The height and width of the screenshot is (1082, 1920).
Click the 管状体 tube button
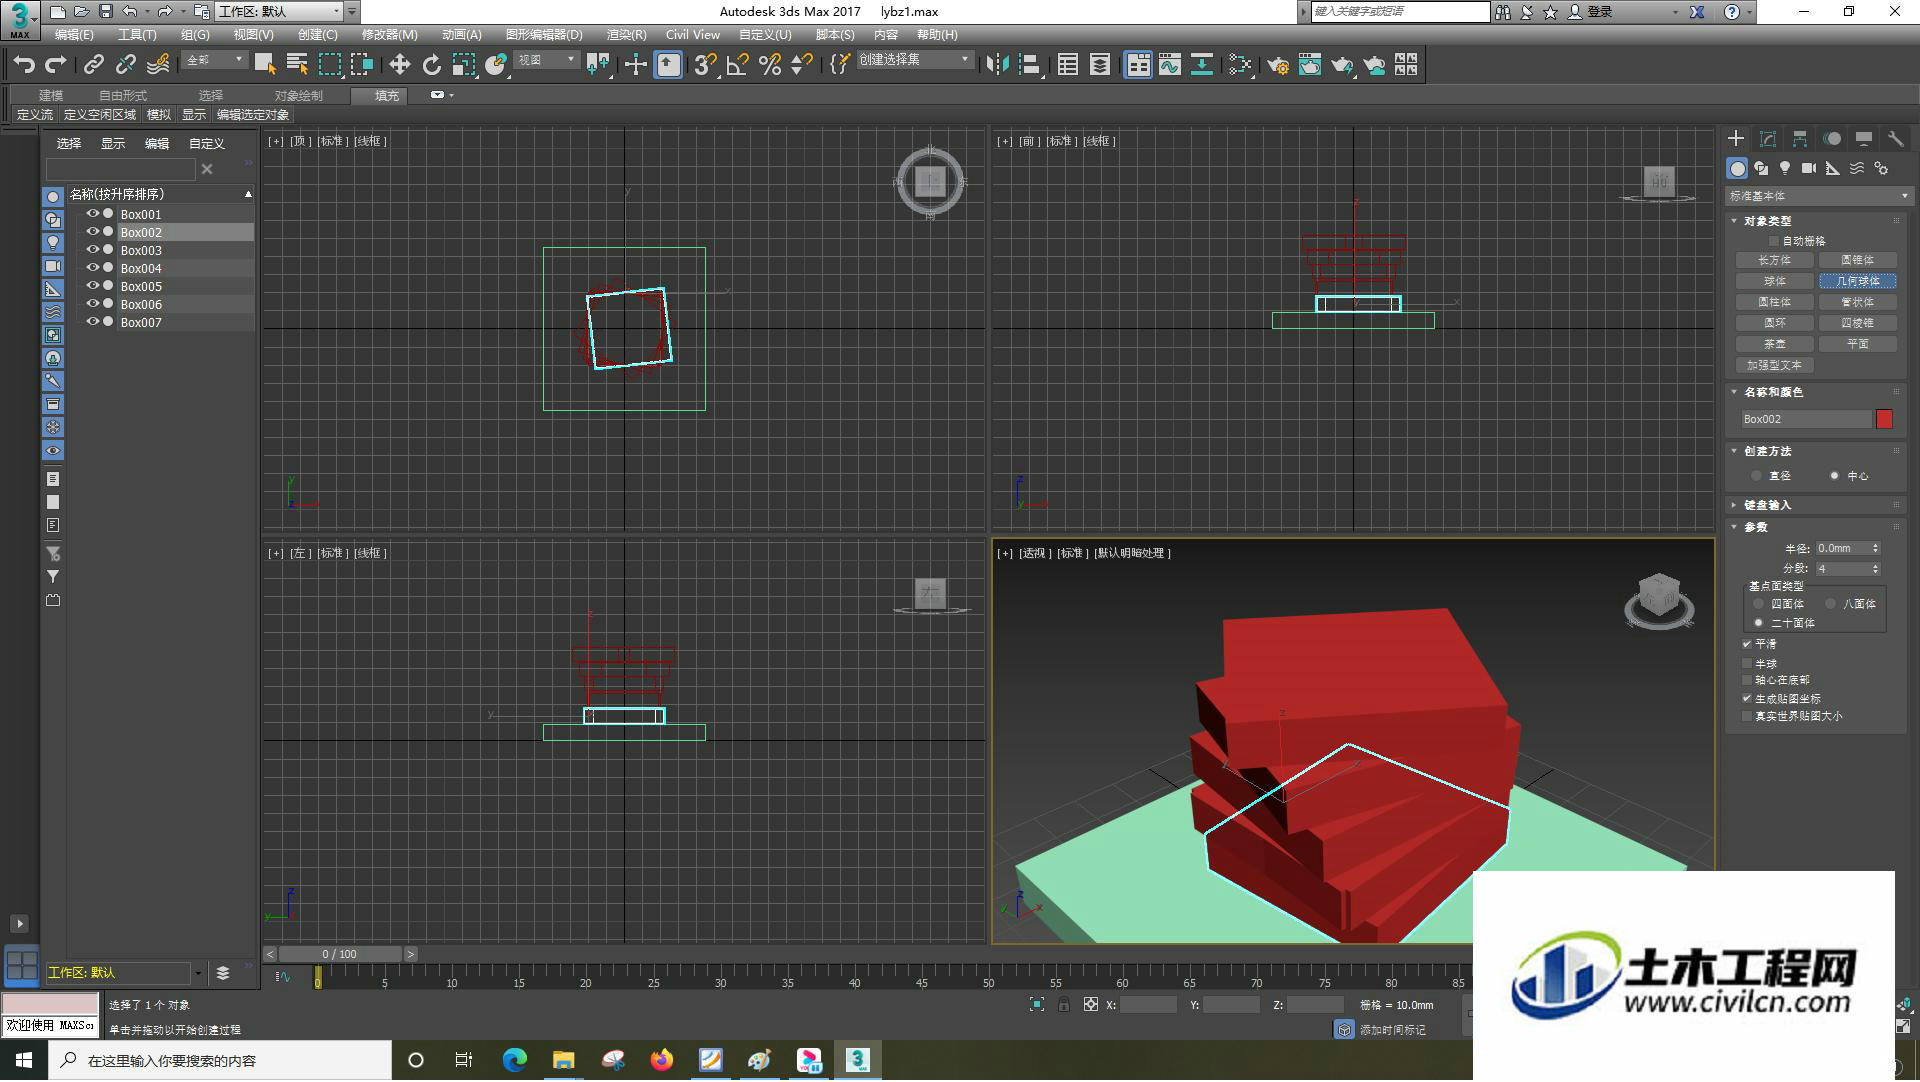(x=1858, y=302)
